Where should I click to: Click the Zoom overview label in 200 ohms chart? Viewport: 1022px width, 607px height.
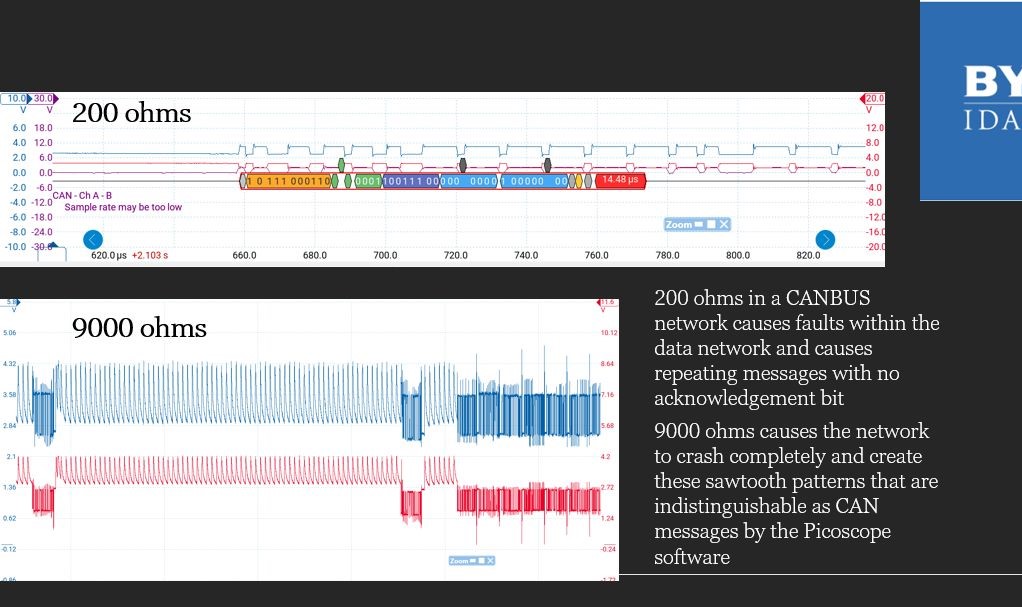click(678, 225)
